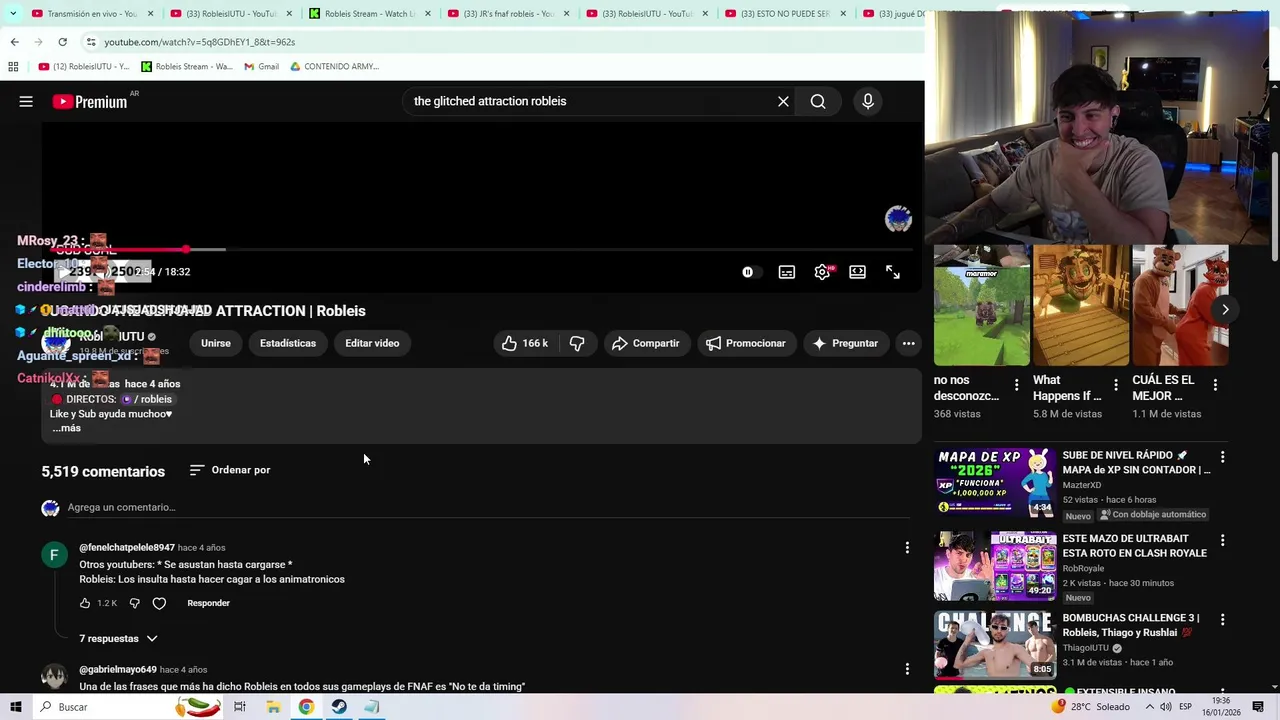Seek on the red video progress bar
The image size is (1280, 720).
pyautogui.click(x=480, y=249)
